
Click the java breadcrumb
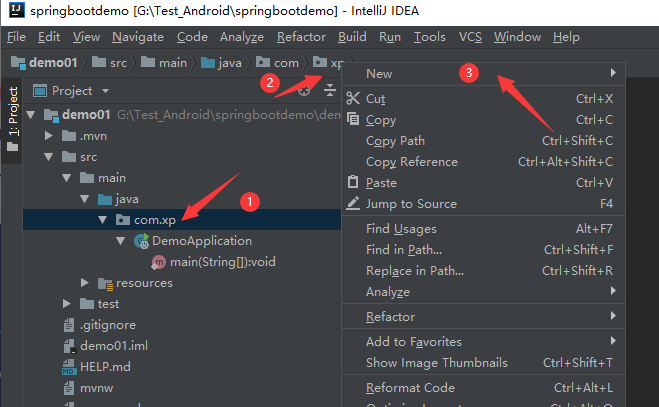coord(221,63)
